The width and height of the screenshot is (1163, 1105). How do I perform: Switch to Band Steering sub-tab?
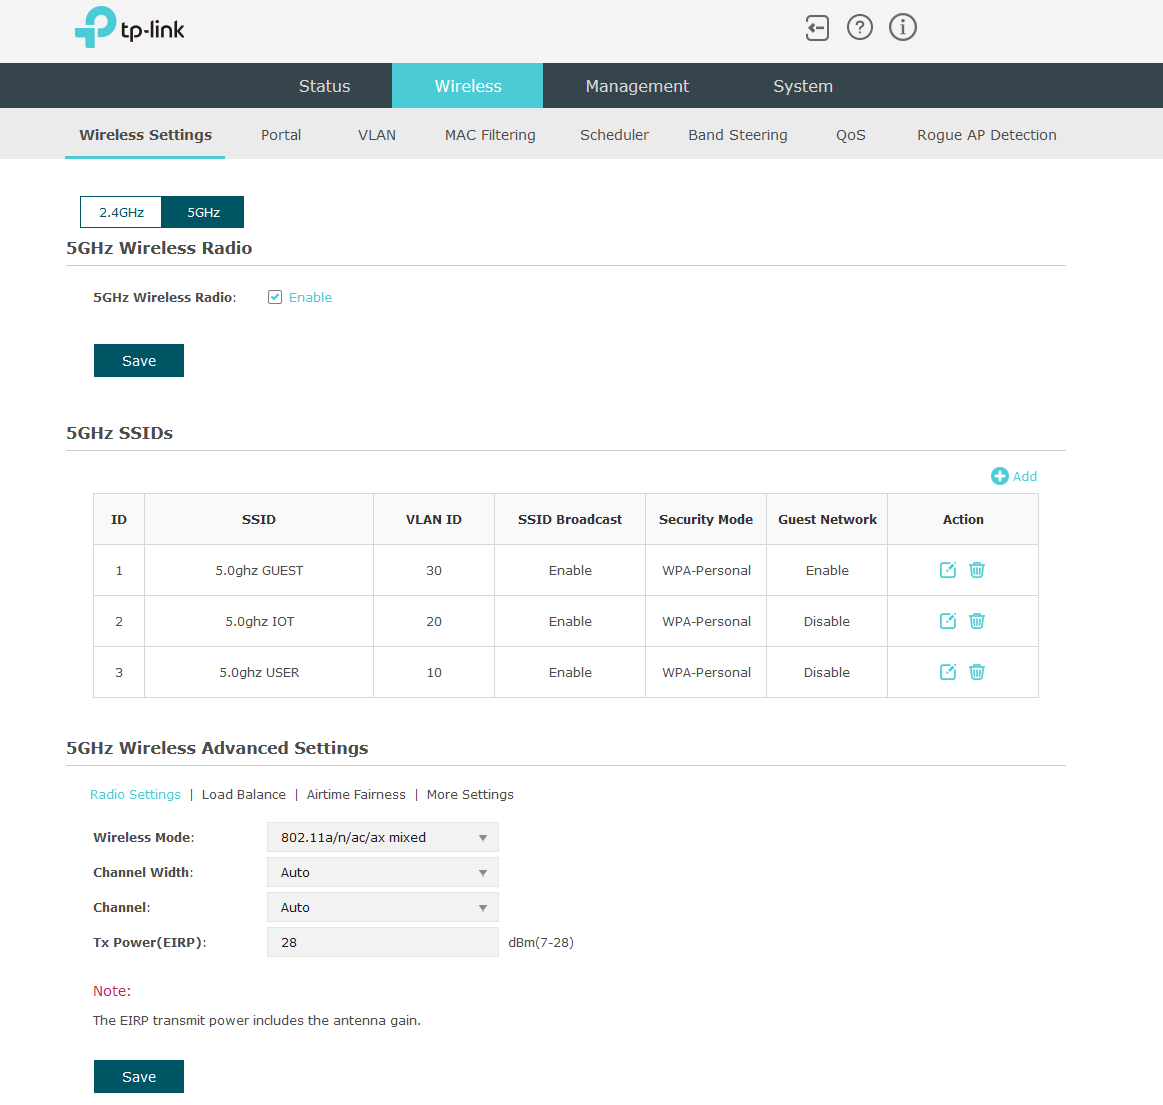(738, 135)
